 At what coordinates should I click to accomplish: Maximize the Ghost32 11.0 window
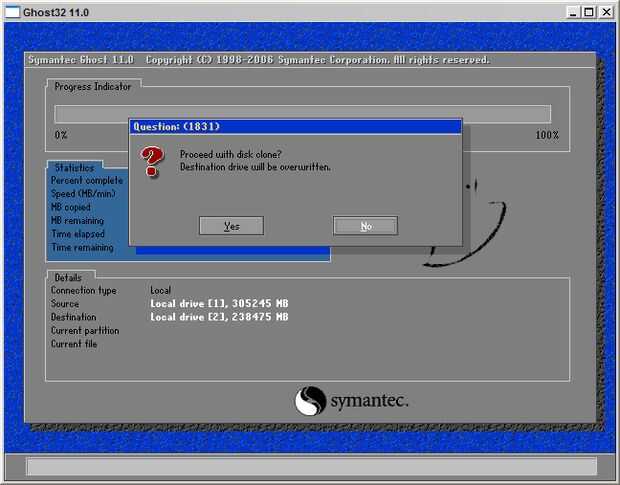[x=589, y=12]
